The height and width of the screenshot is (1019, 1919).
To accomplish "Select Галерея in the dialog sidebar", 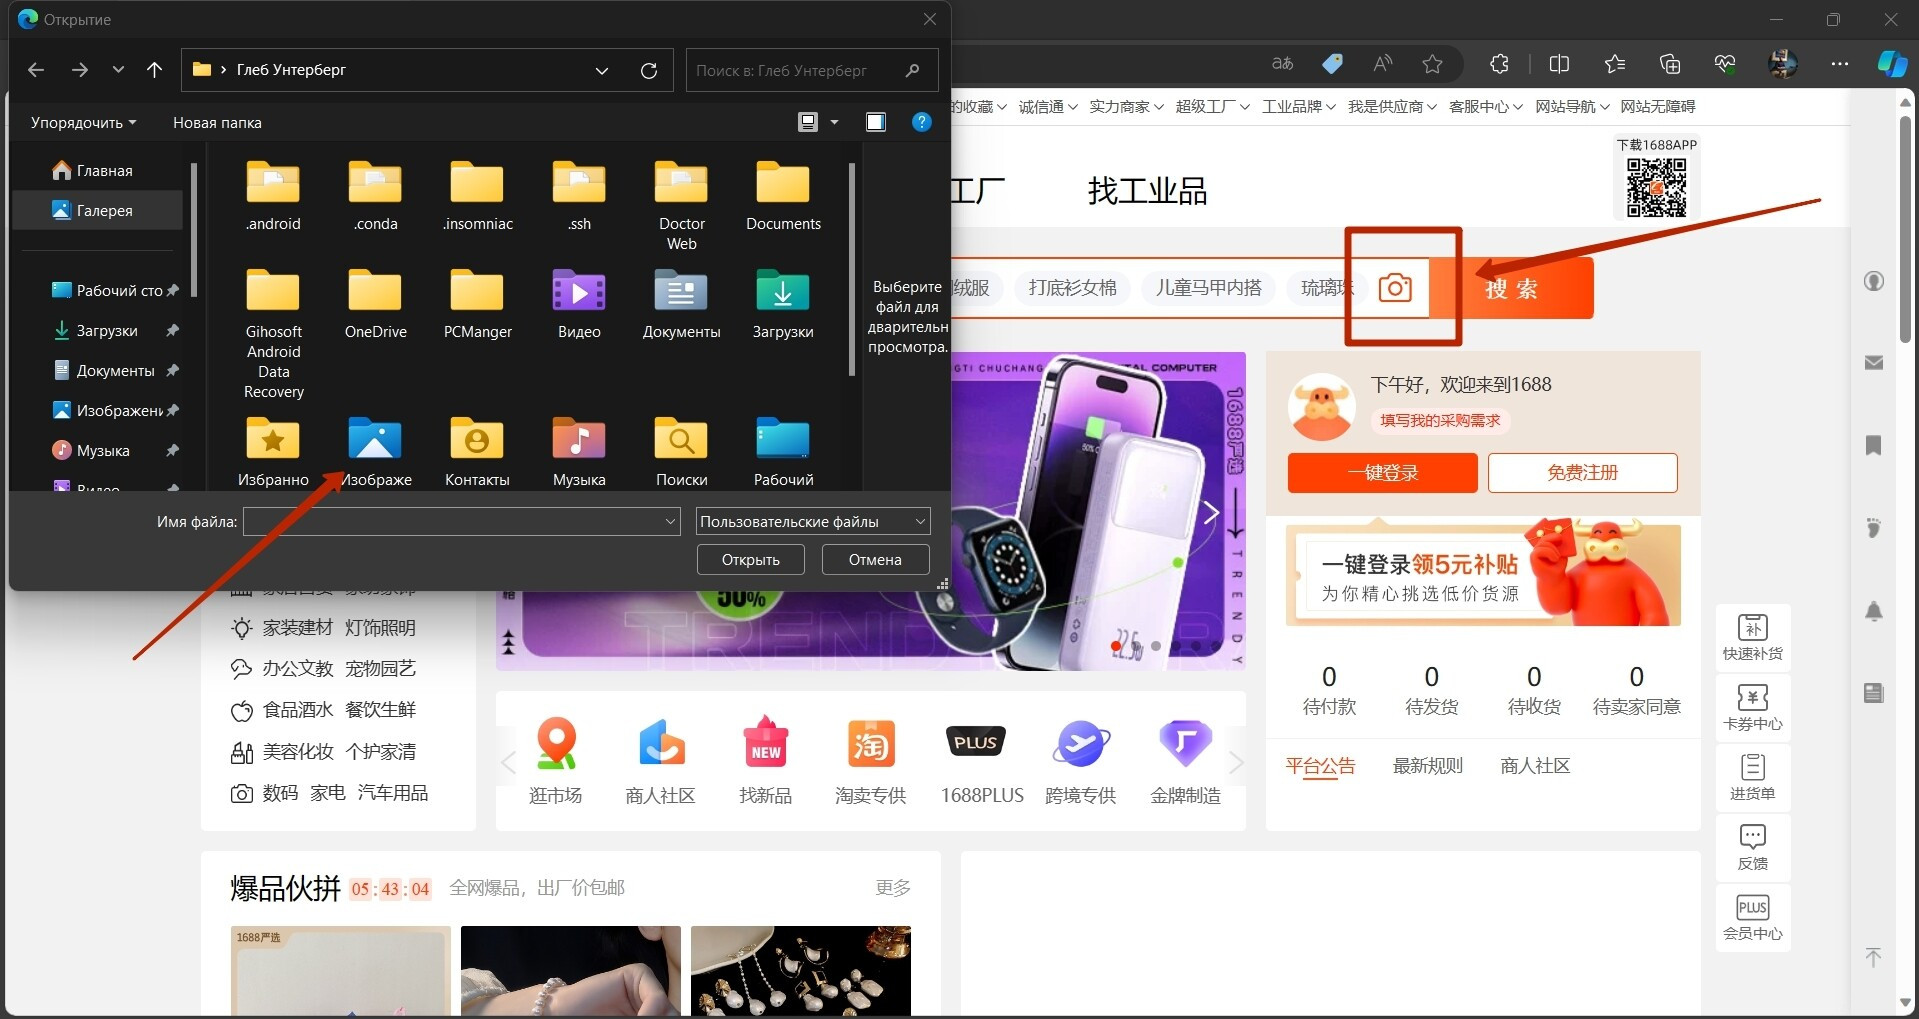I will click(98, 210).
